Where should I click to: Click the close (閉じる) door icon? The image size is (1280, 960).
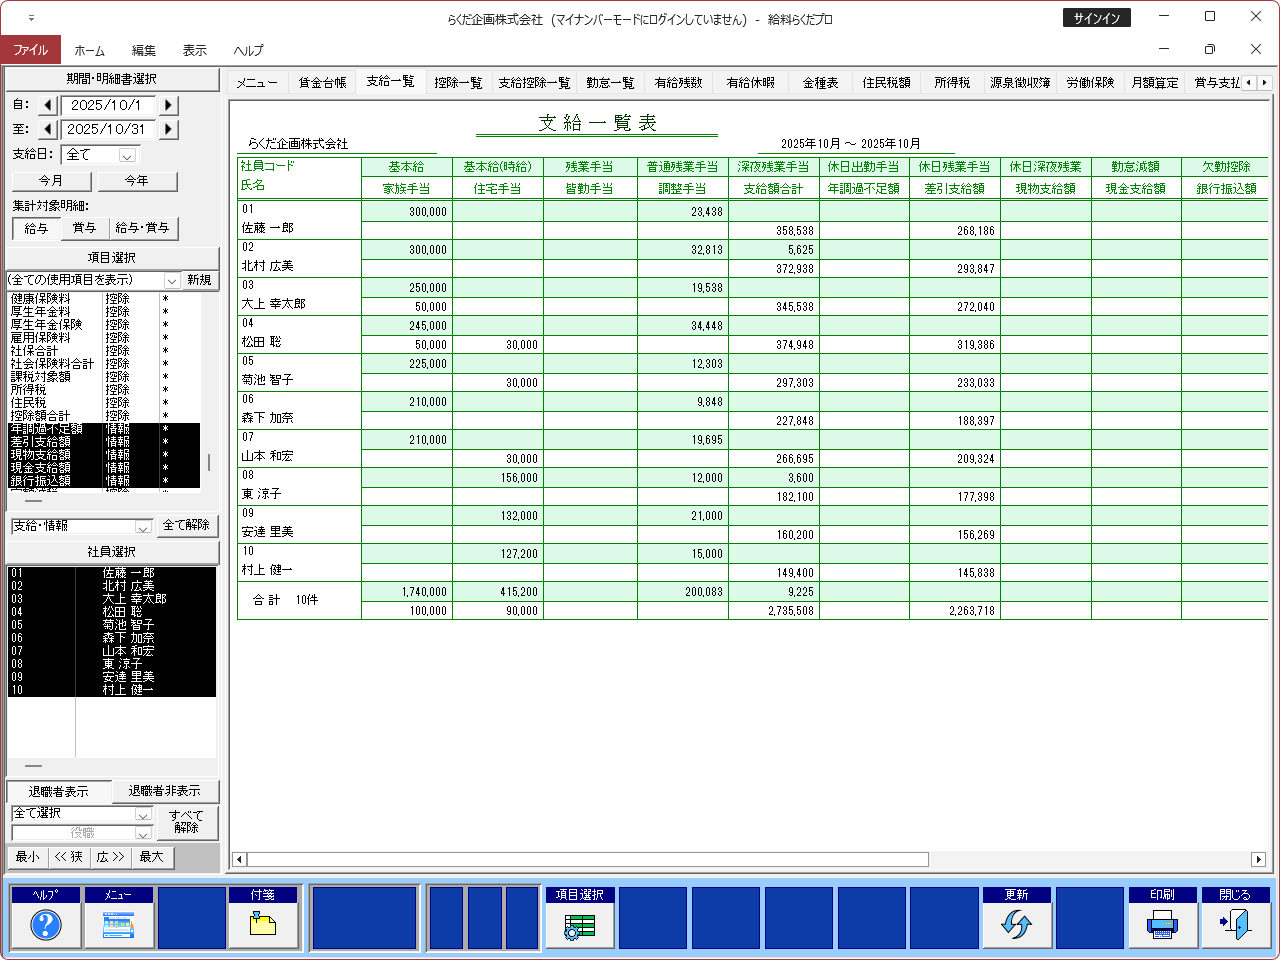click(x=1235, y=925)
